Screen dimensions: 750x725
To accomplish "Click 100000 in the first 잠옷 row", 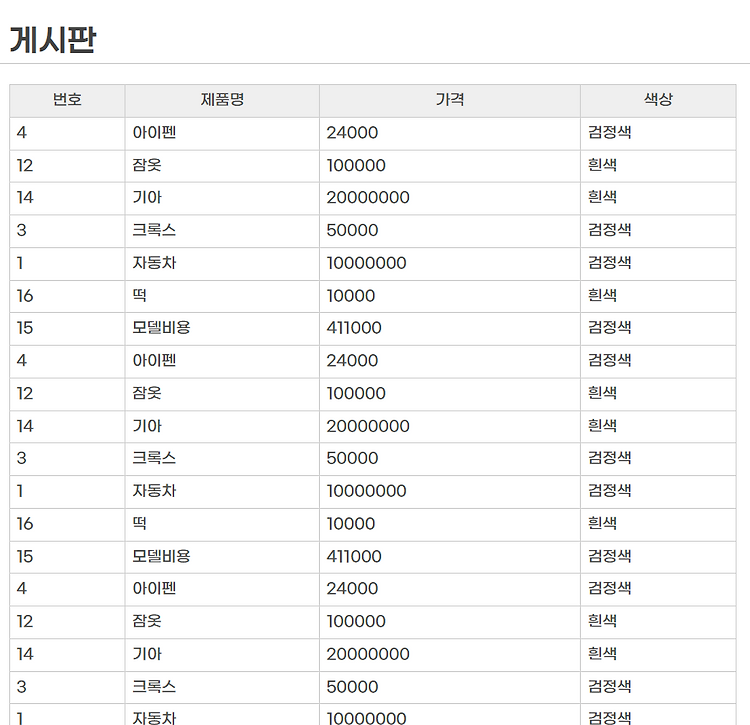I will (x=356, y=165).
